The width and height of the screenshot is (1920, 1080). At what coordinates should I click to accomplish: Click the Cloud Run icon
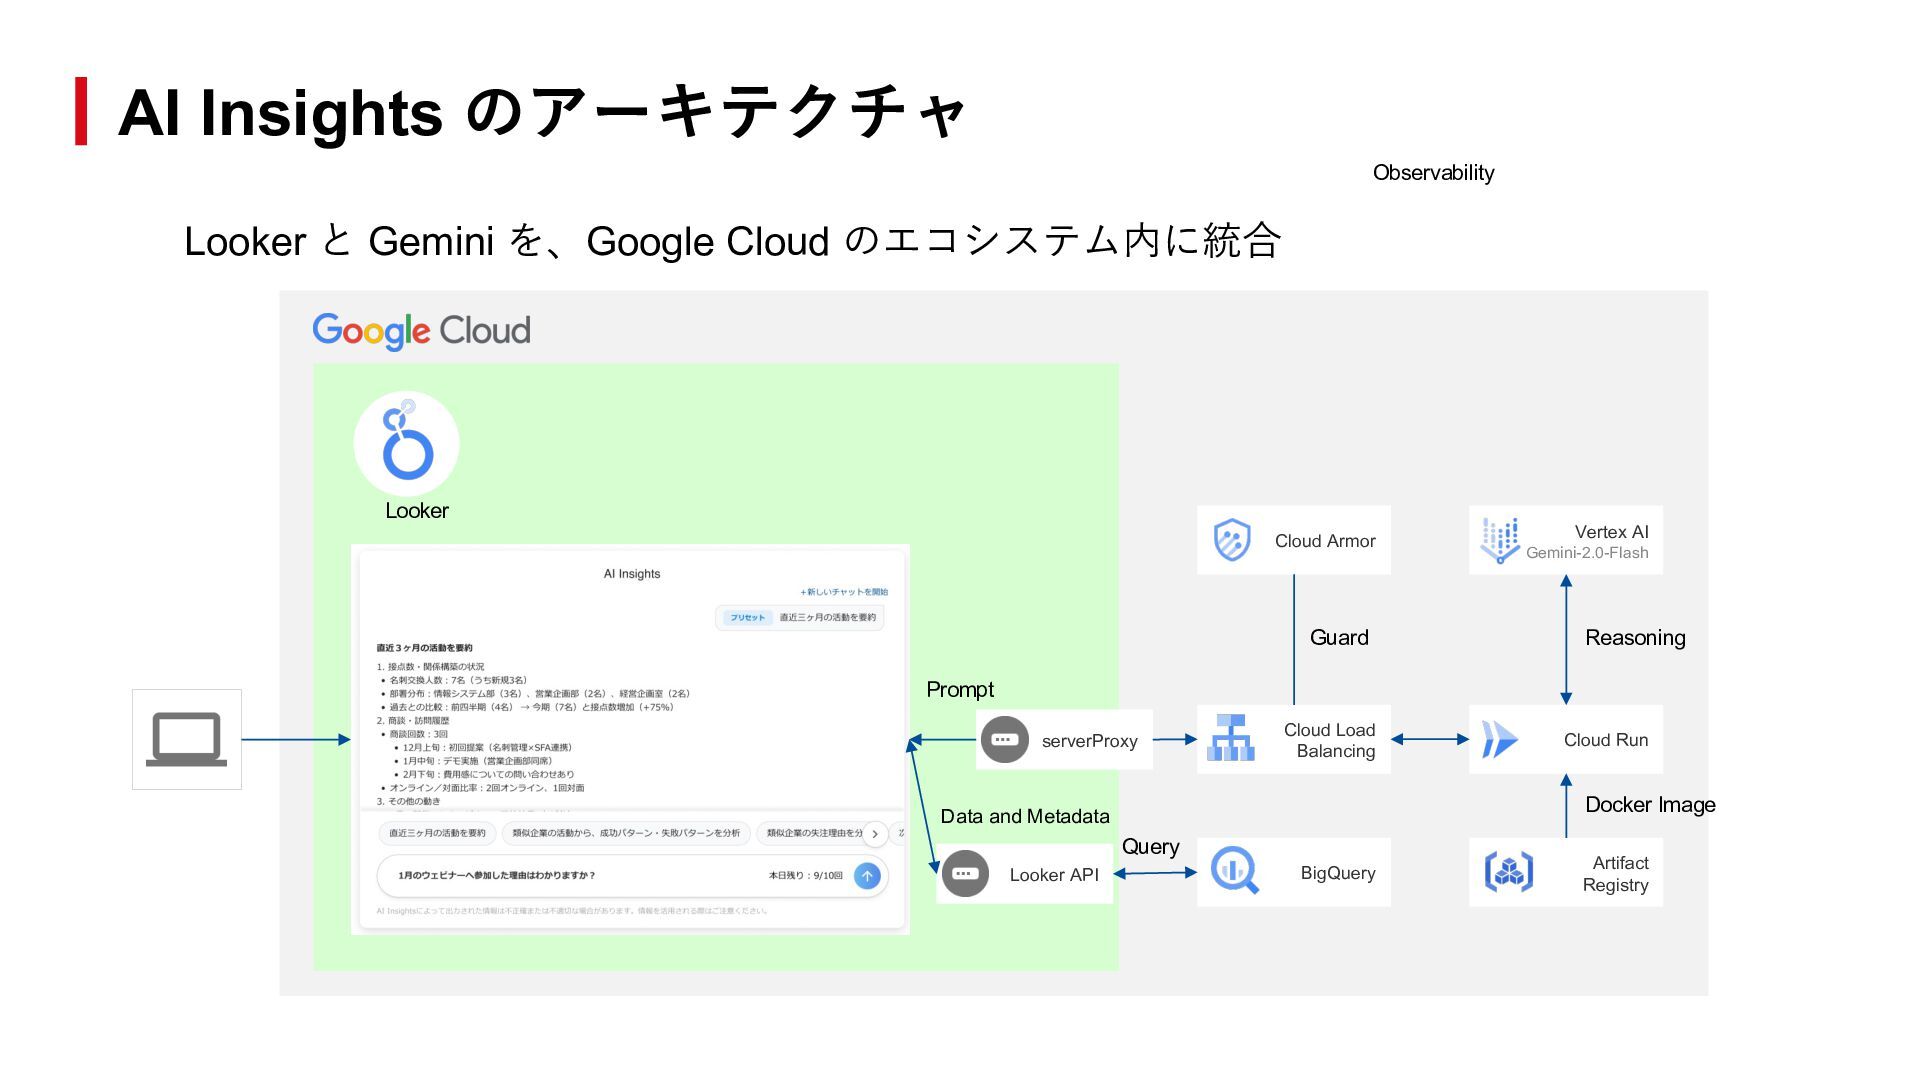click(1500, 740)
